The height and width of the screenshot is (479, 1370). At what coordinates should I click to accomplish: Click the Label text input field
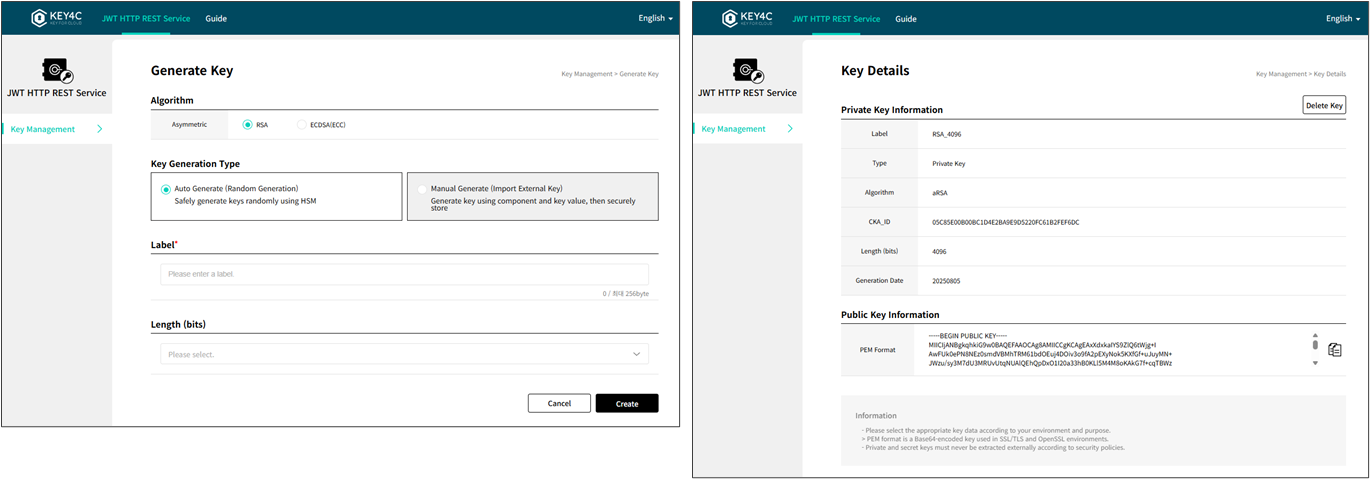coord(404,274)
